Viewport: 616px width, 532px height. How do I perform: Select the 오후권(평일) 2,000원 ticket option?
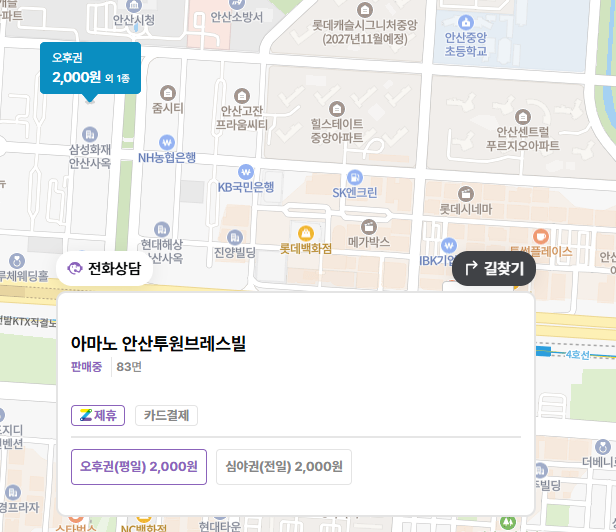pyautogui.click(x=139, y=467)
